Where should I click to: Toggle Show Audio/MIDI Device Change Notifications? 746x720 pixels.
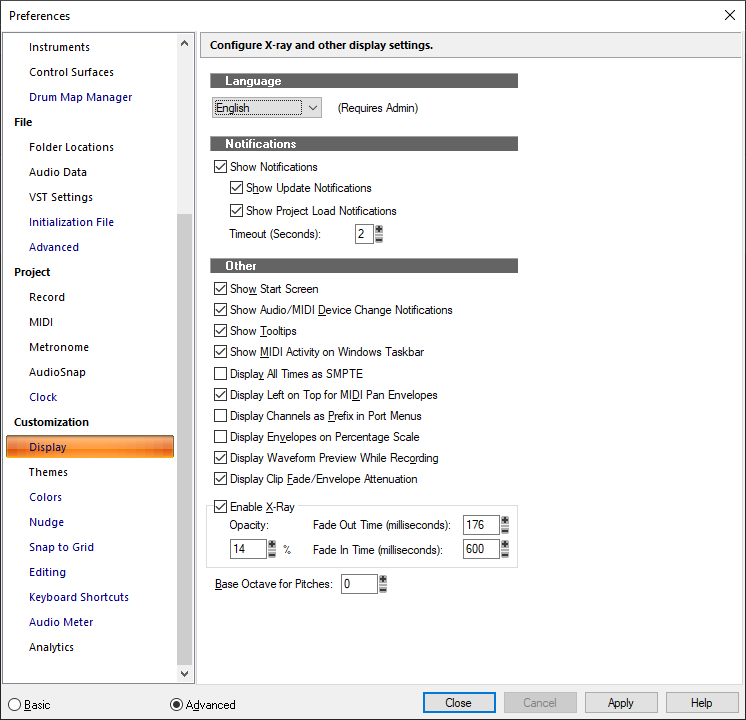220,309
